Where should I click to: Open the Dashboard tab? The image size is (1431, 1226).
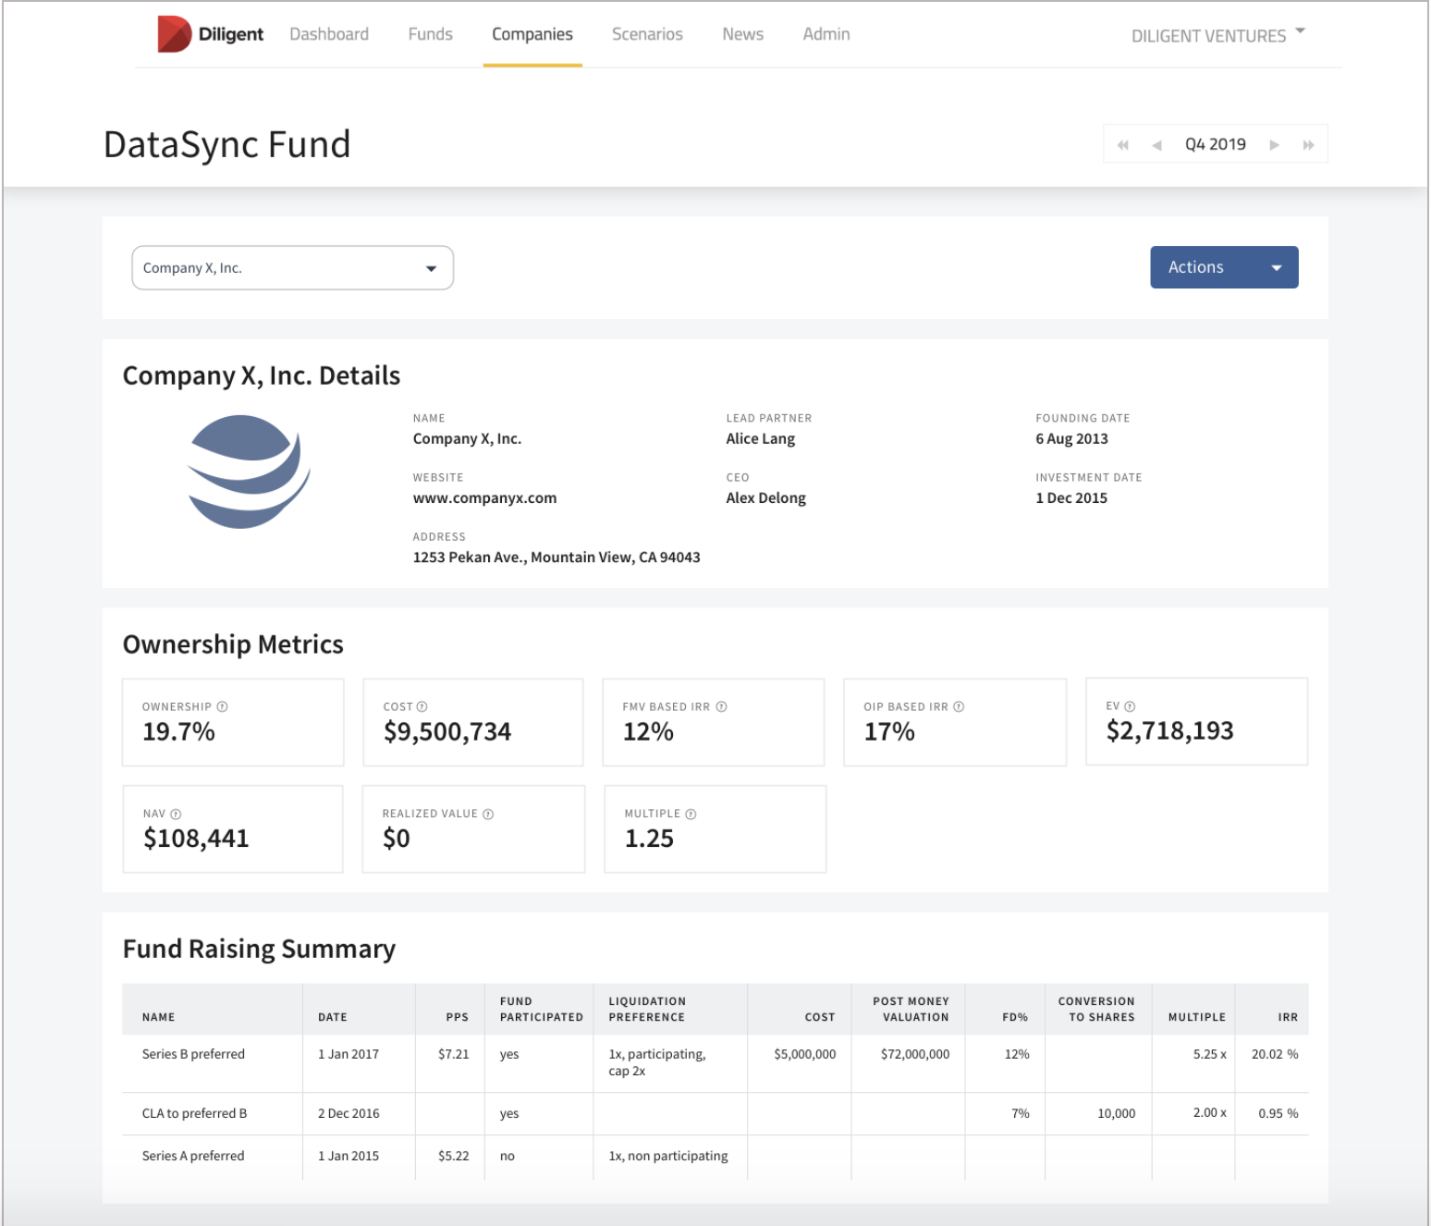coord(329,34)
